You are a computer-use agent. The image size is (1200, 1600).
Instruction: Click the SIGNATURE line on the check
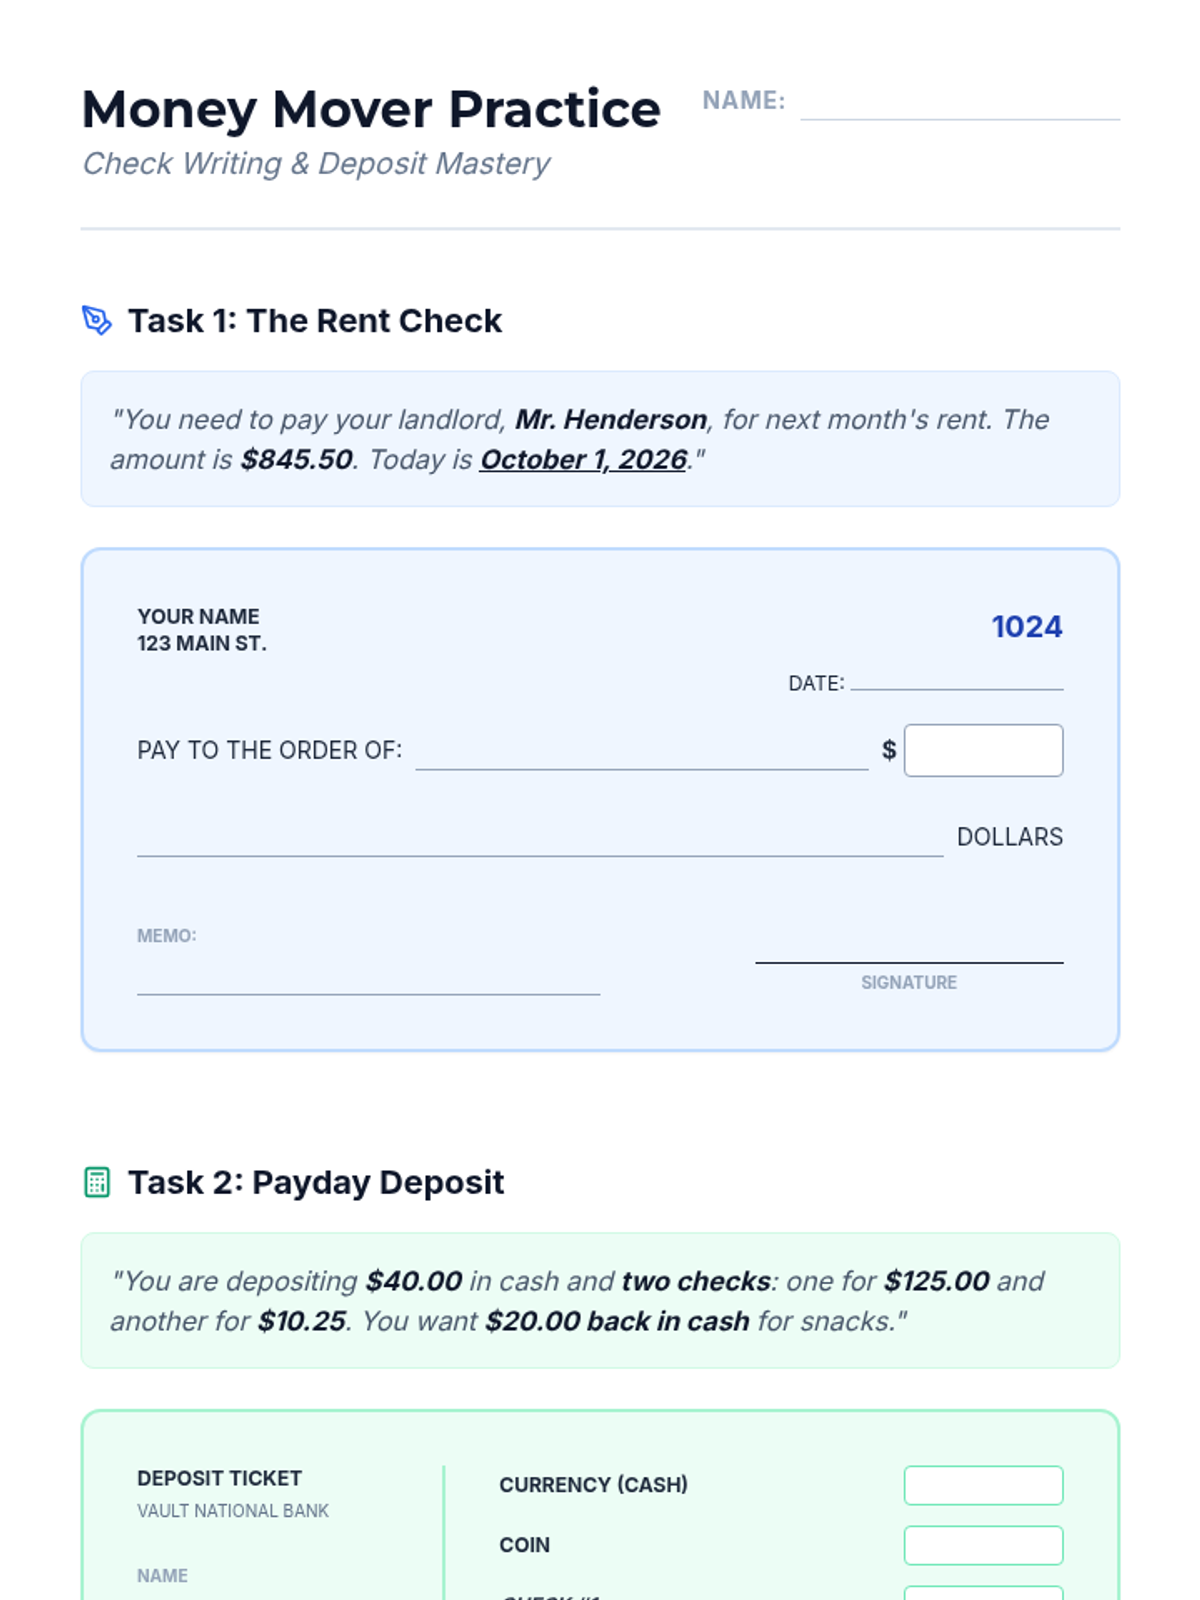point(908,950)
